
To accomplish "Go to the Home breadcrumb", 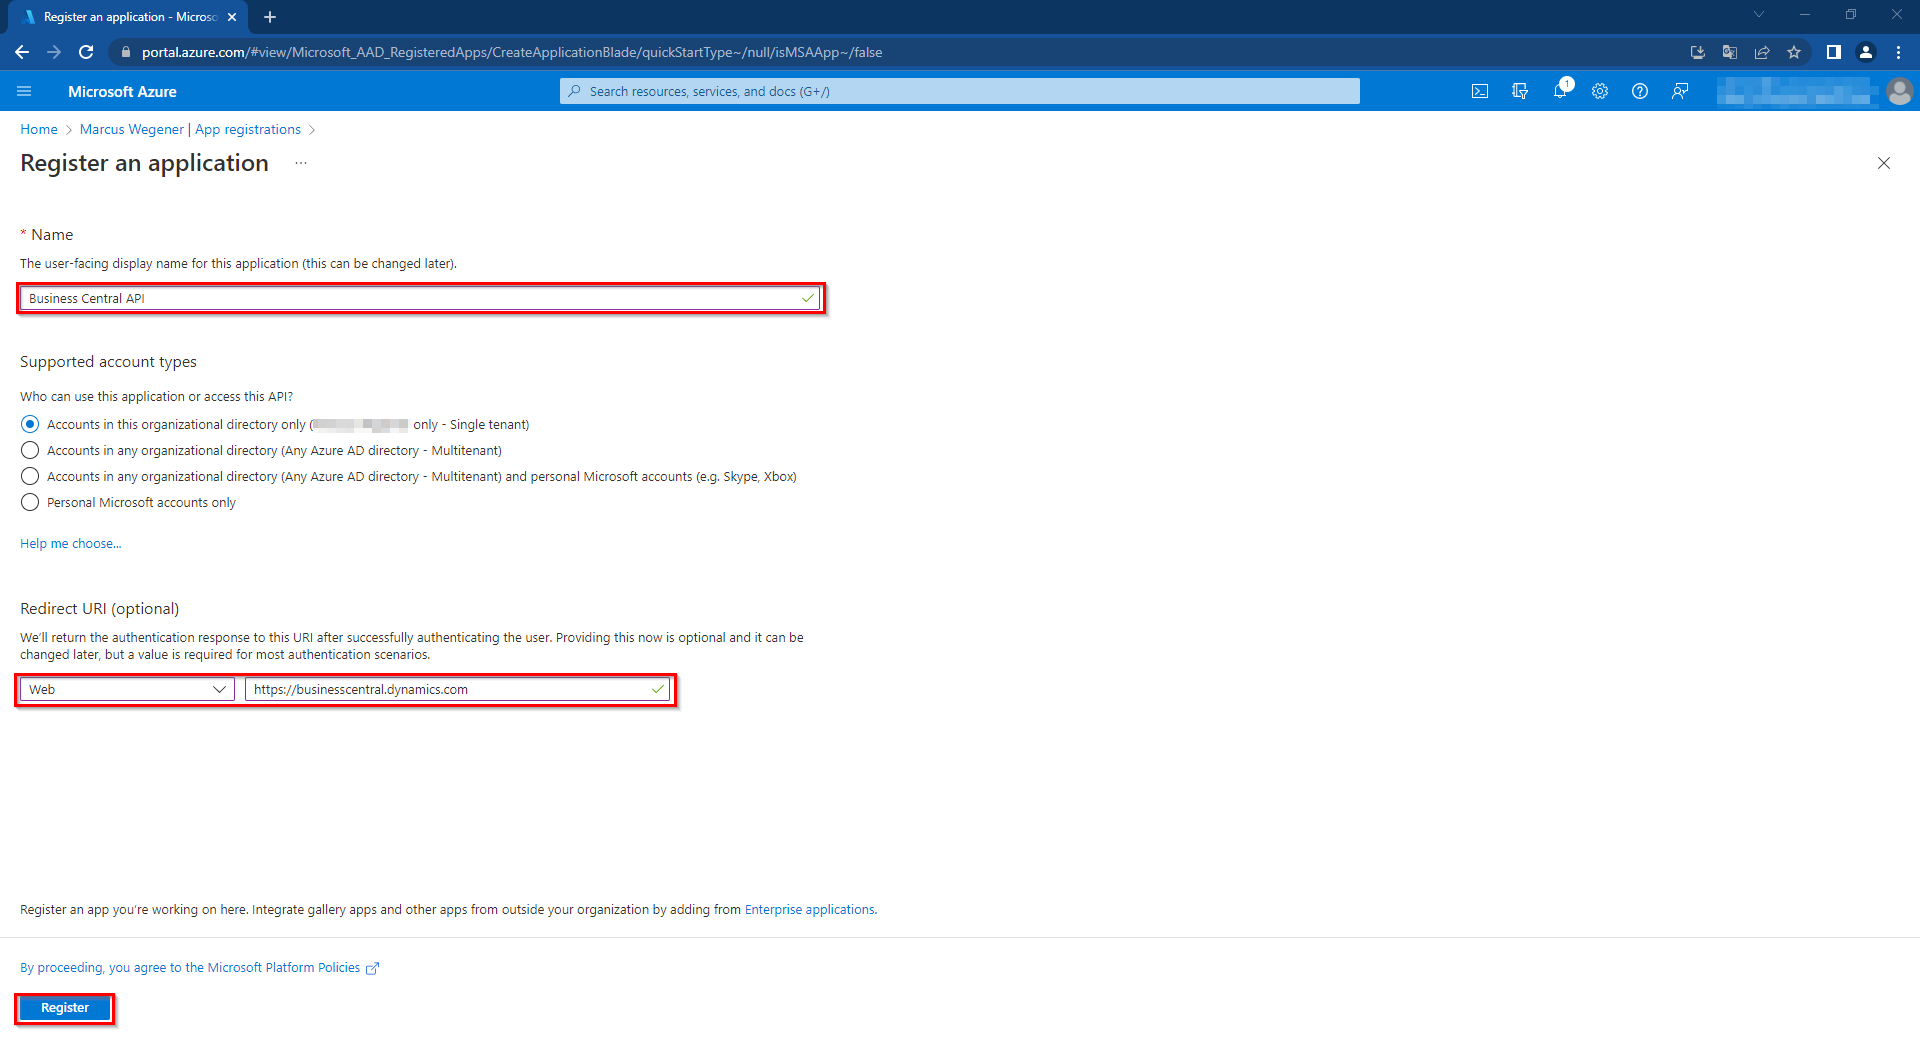I will [39, 129].
